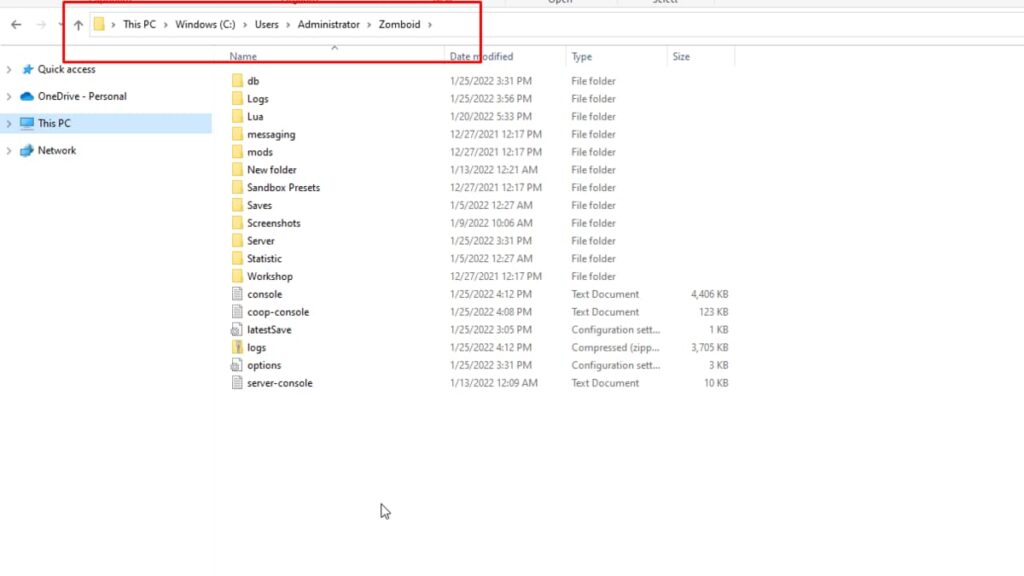This screenshot has width=1024, height=576.
Task: Click the server-console text document icon
Action: (237, 383)
